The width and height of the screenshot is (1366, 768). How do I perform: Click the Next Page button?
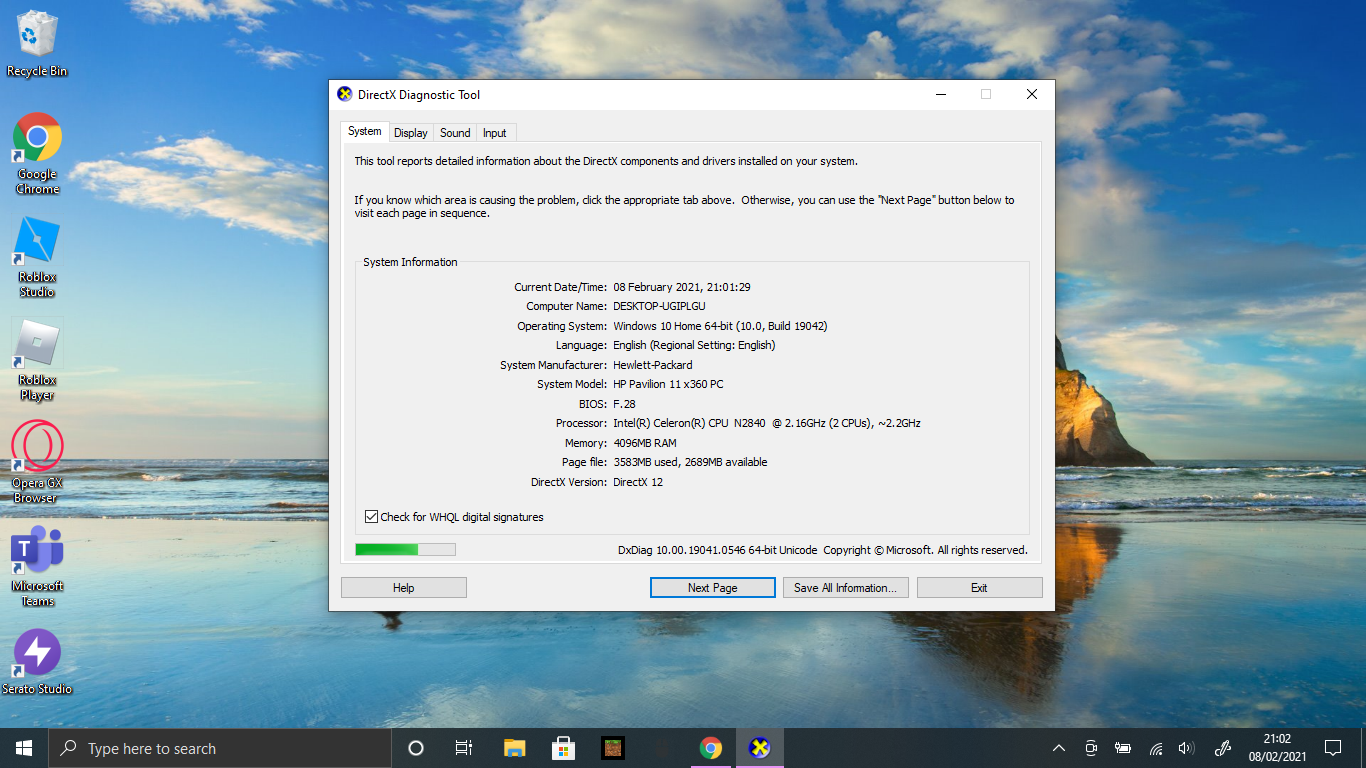[x=712, y=588]
